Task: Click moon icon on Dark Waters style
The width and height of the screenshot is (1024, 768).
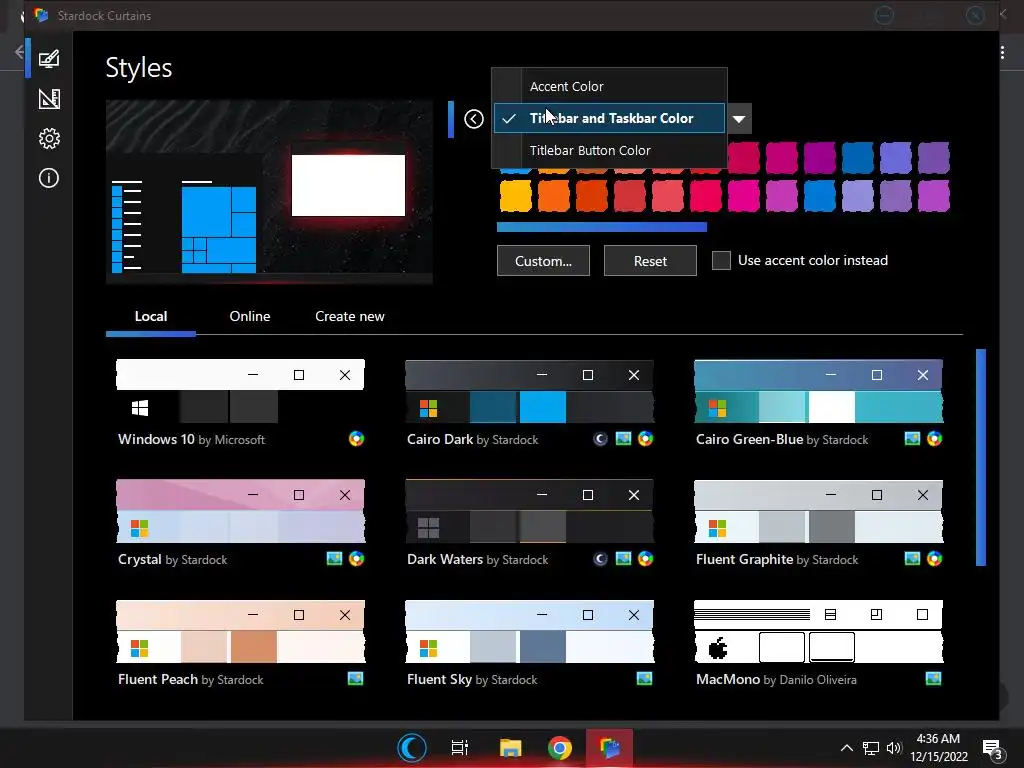Action: pos(600,559)
